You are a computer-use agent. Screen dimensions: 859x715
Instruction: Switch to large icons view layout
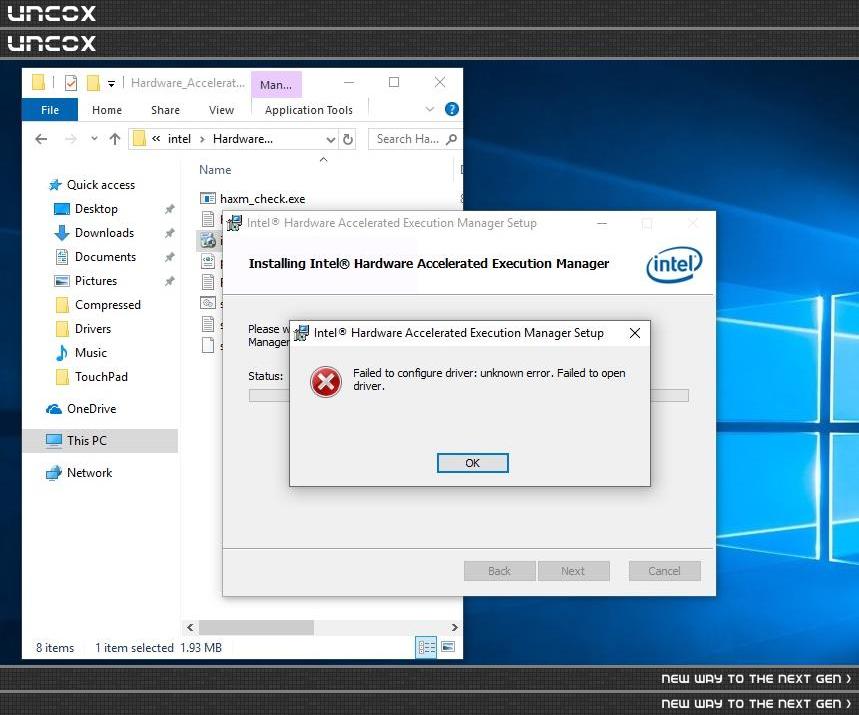(448, 647)
